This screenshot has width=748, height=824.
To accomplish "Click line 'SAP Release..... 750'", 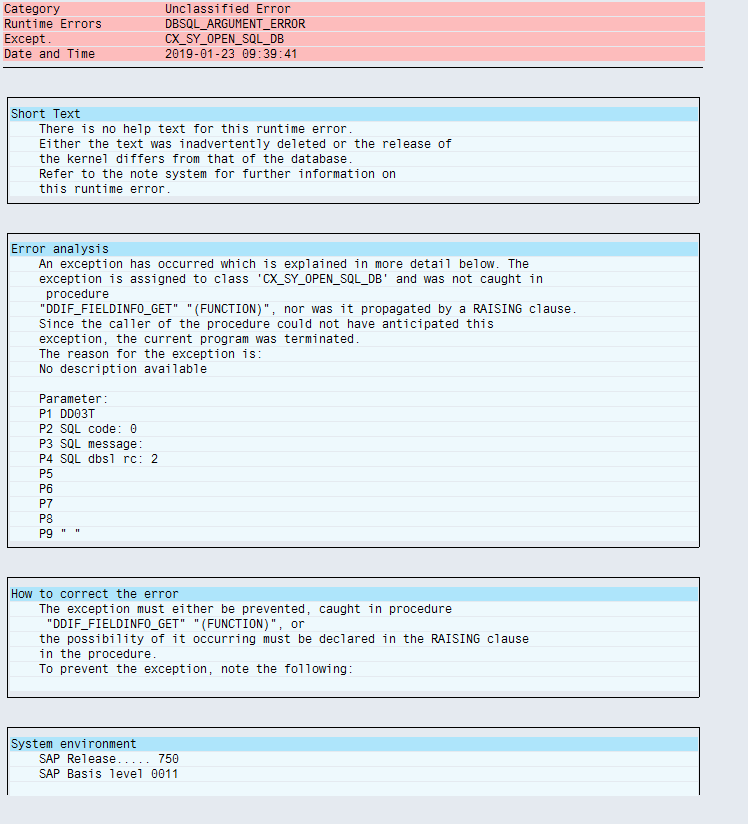I will 109,759.
